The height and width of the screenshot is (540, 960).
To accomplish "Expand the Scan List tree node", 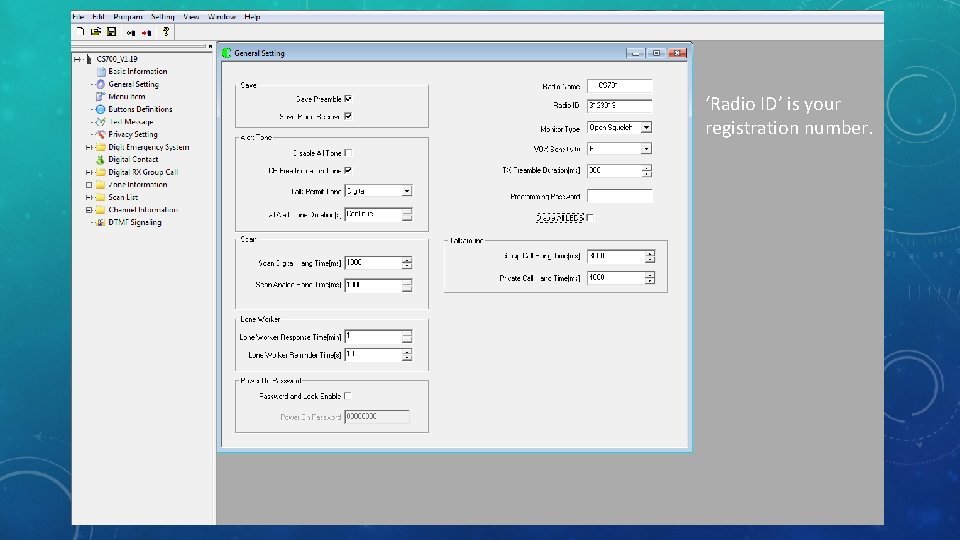I will [x=89, y=197].
